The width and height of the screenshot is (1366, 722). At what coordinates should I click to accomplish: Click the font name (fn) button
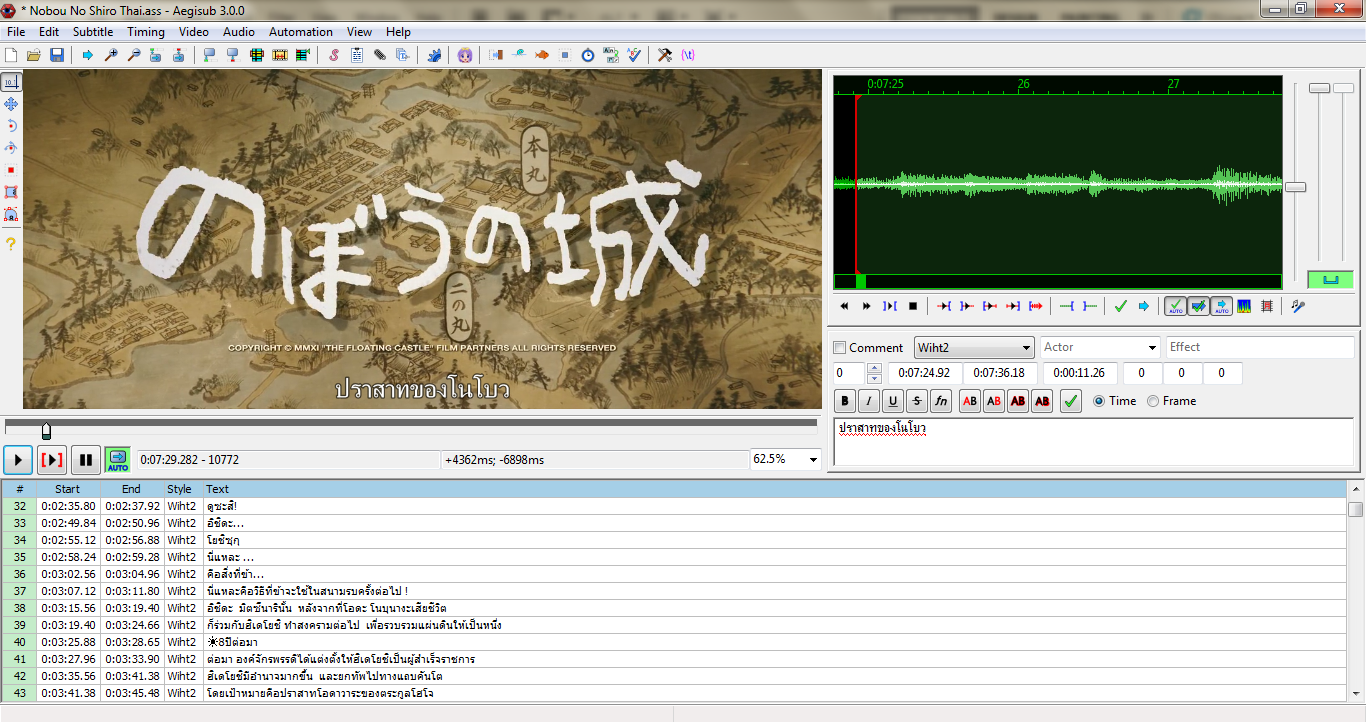tap(941, 401)
